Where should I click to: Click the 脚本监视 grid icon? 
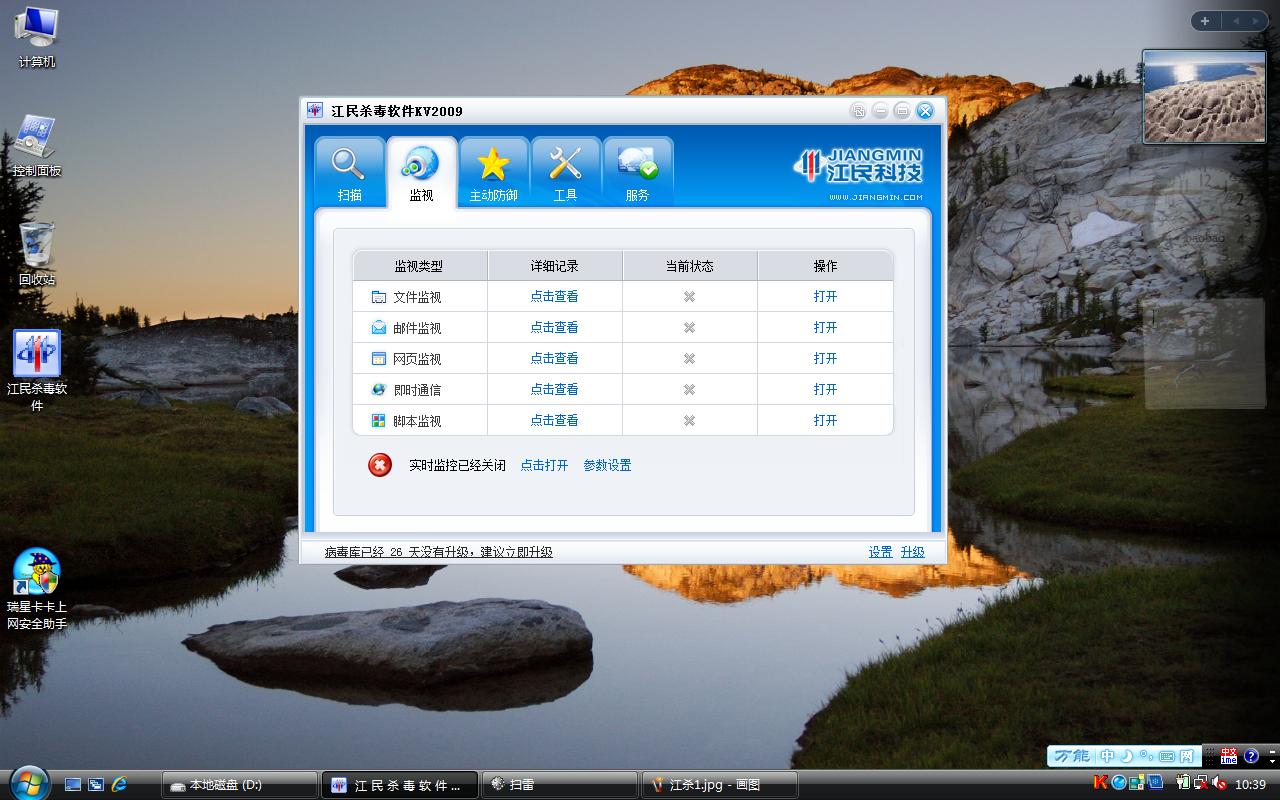pos(378,421)
